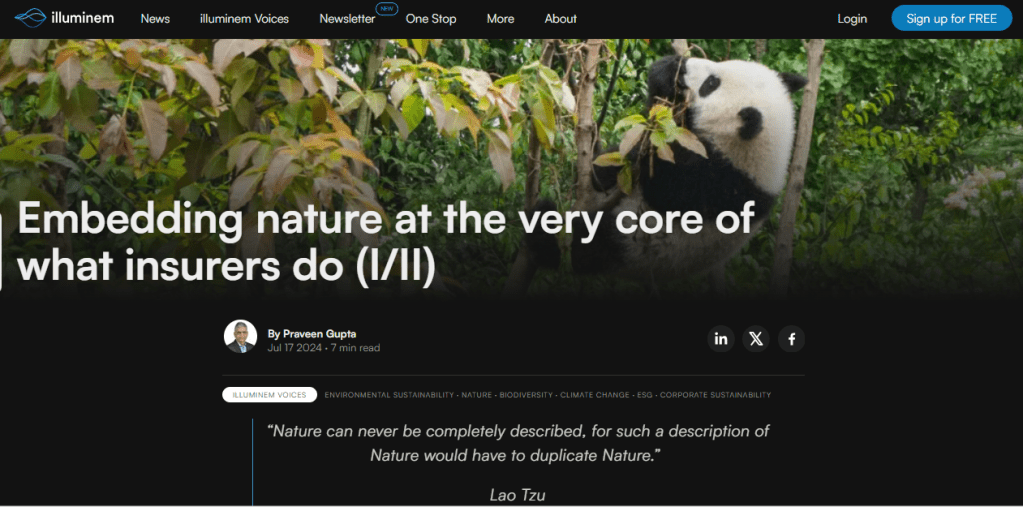Select About in the top navigation
Viewport: 1023px width, 507px height.
[x=560, y=19]
